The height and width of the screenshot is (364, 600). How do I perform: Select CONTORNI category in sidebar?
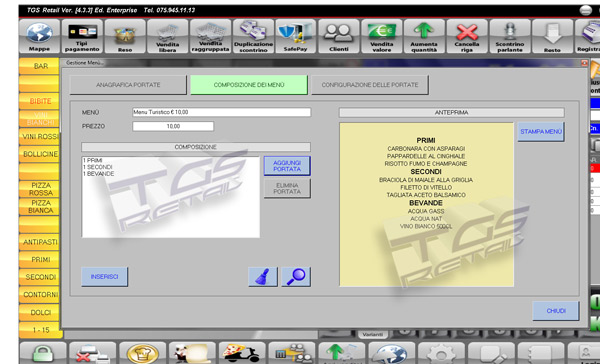39,295
